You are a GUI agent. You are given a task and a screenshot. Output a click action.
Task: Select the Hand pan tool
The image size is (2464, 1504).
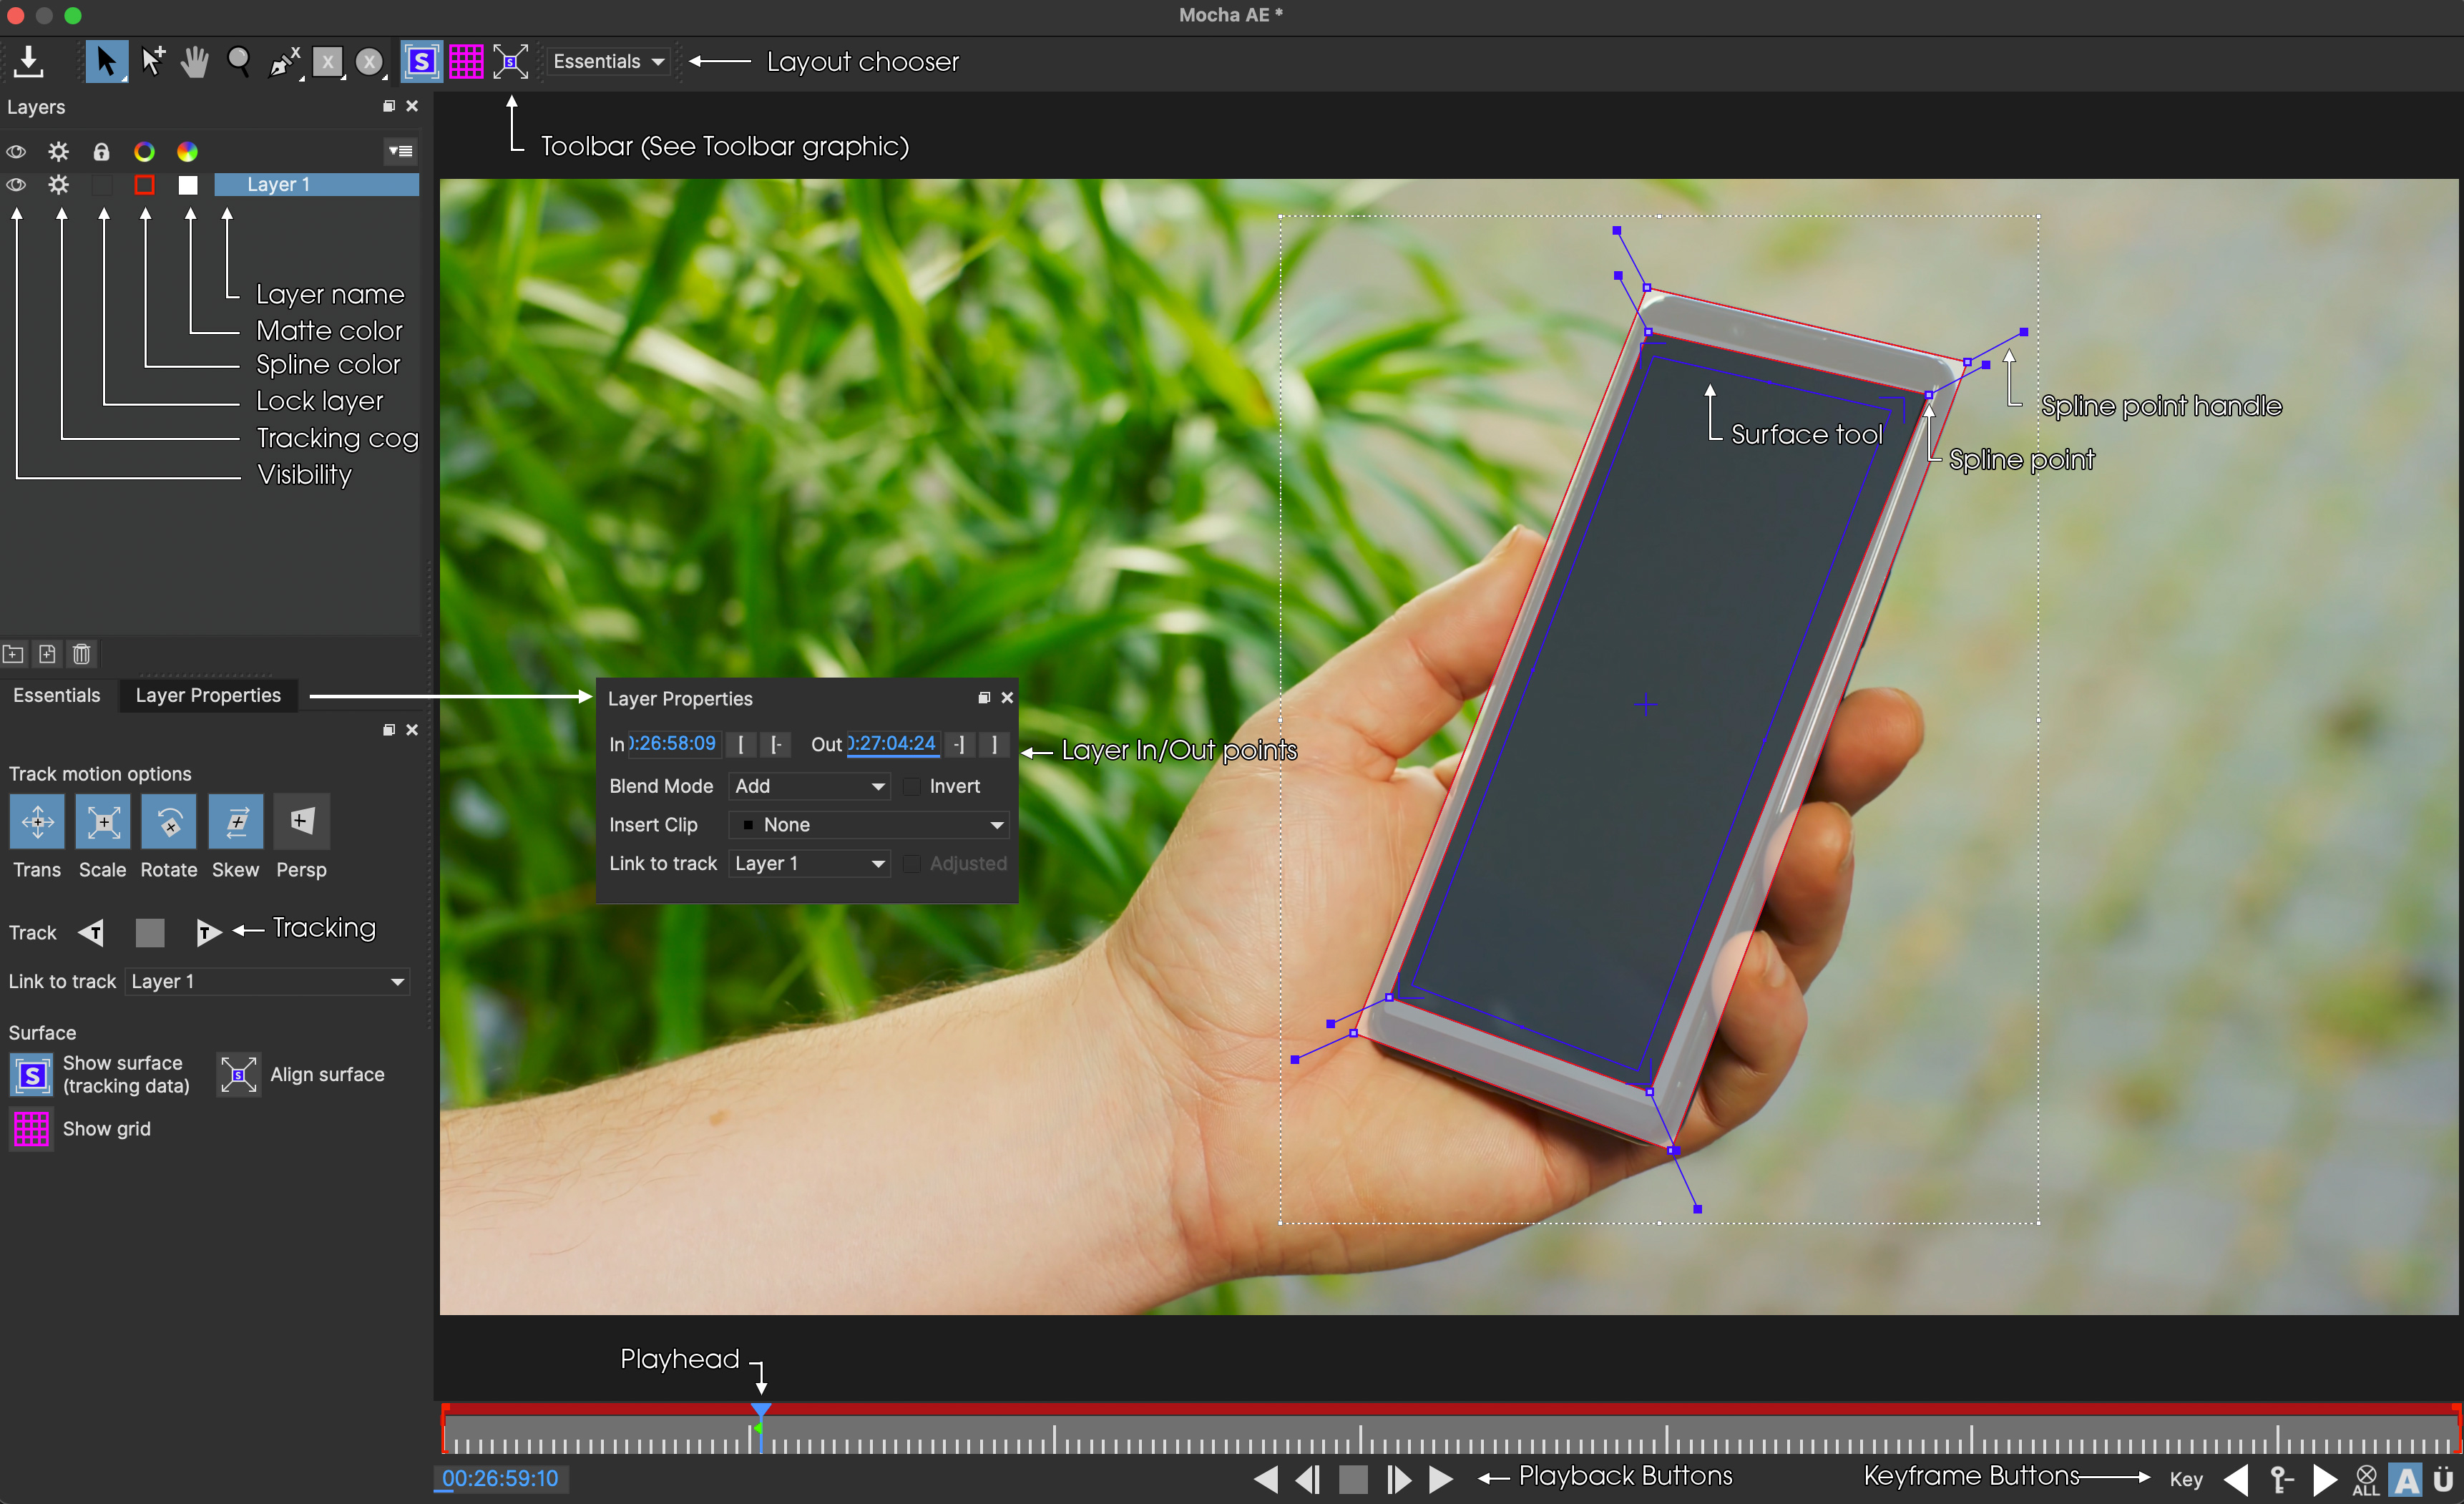point(195,62)
